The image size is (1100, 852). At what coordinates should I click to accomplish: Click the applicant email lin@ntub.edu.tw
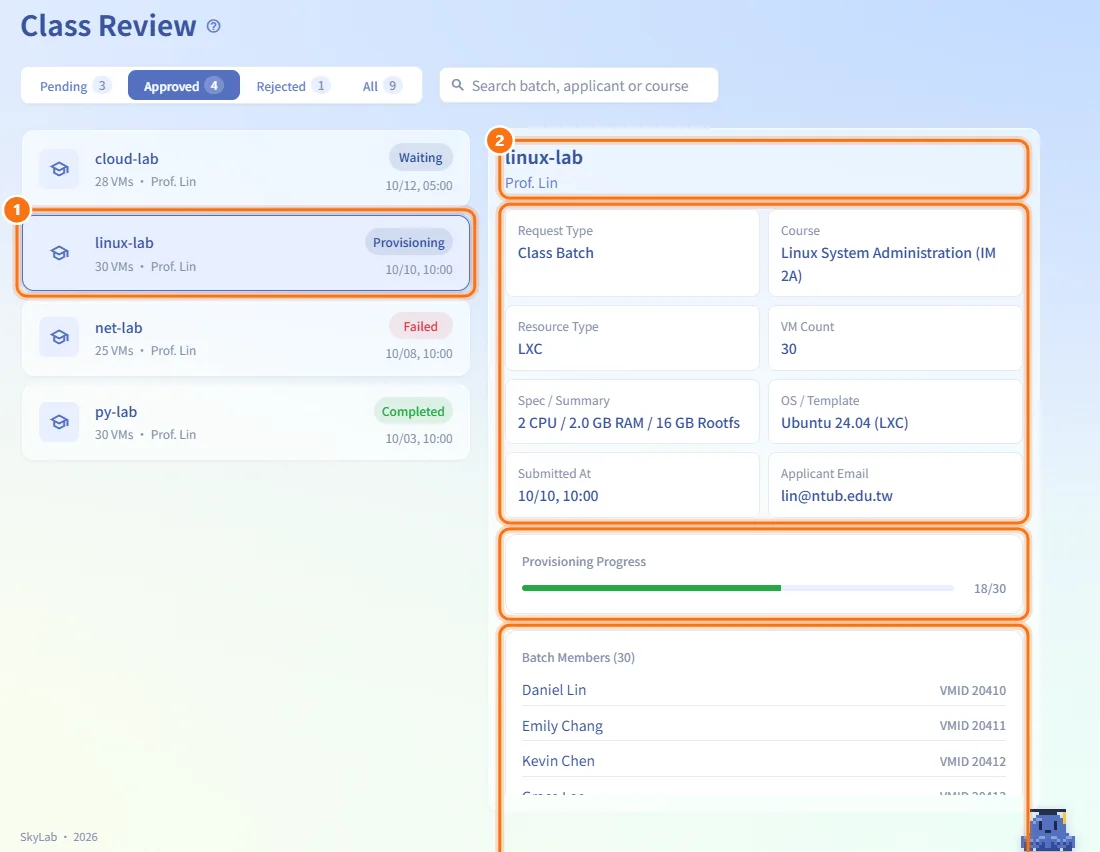click(x=837, y=496)
